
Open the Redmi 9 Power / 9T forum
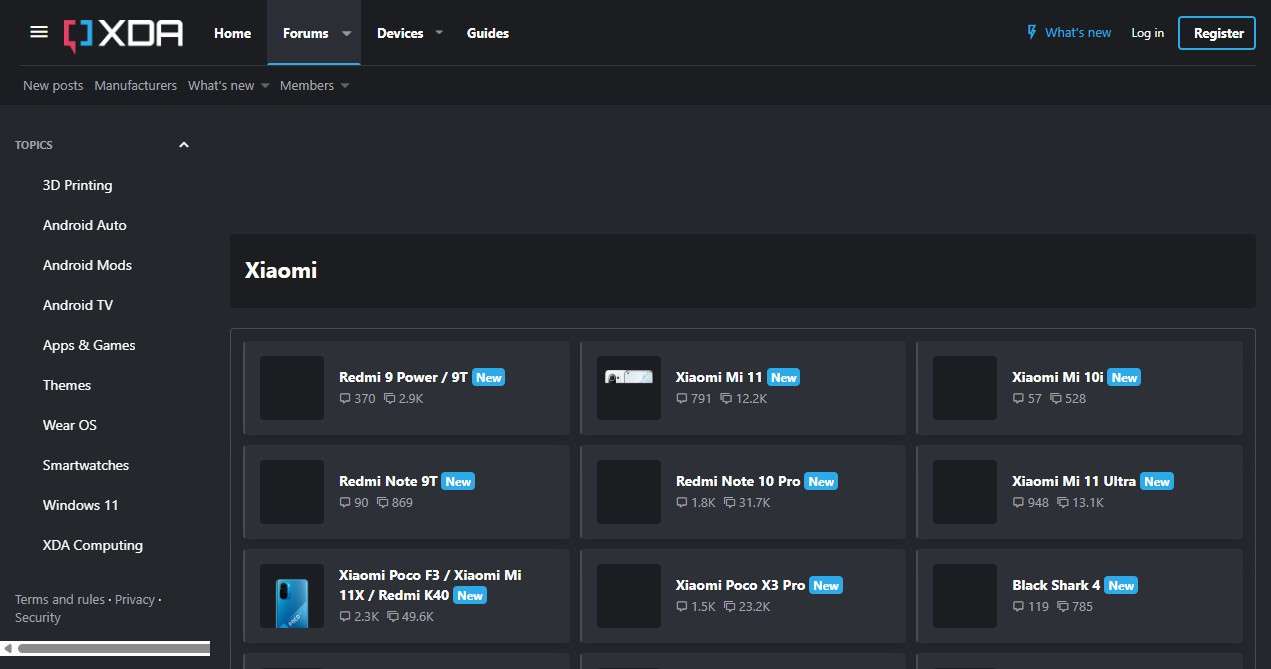click(403, 377)
